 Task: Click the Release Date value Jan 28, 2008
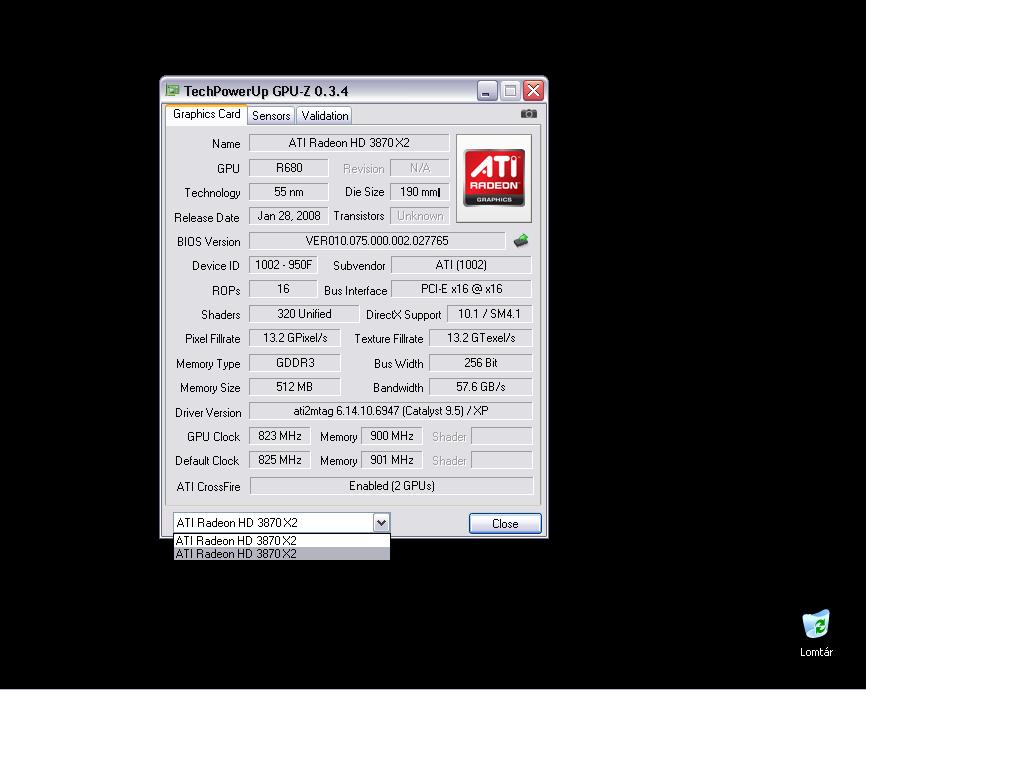click(x=289, y=216)
